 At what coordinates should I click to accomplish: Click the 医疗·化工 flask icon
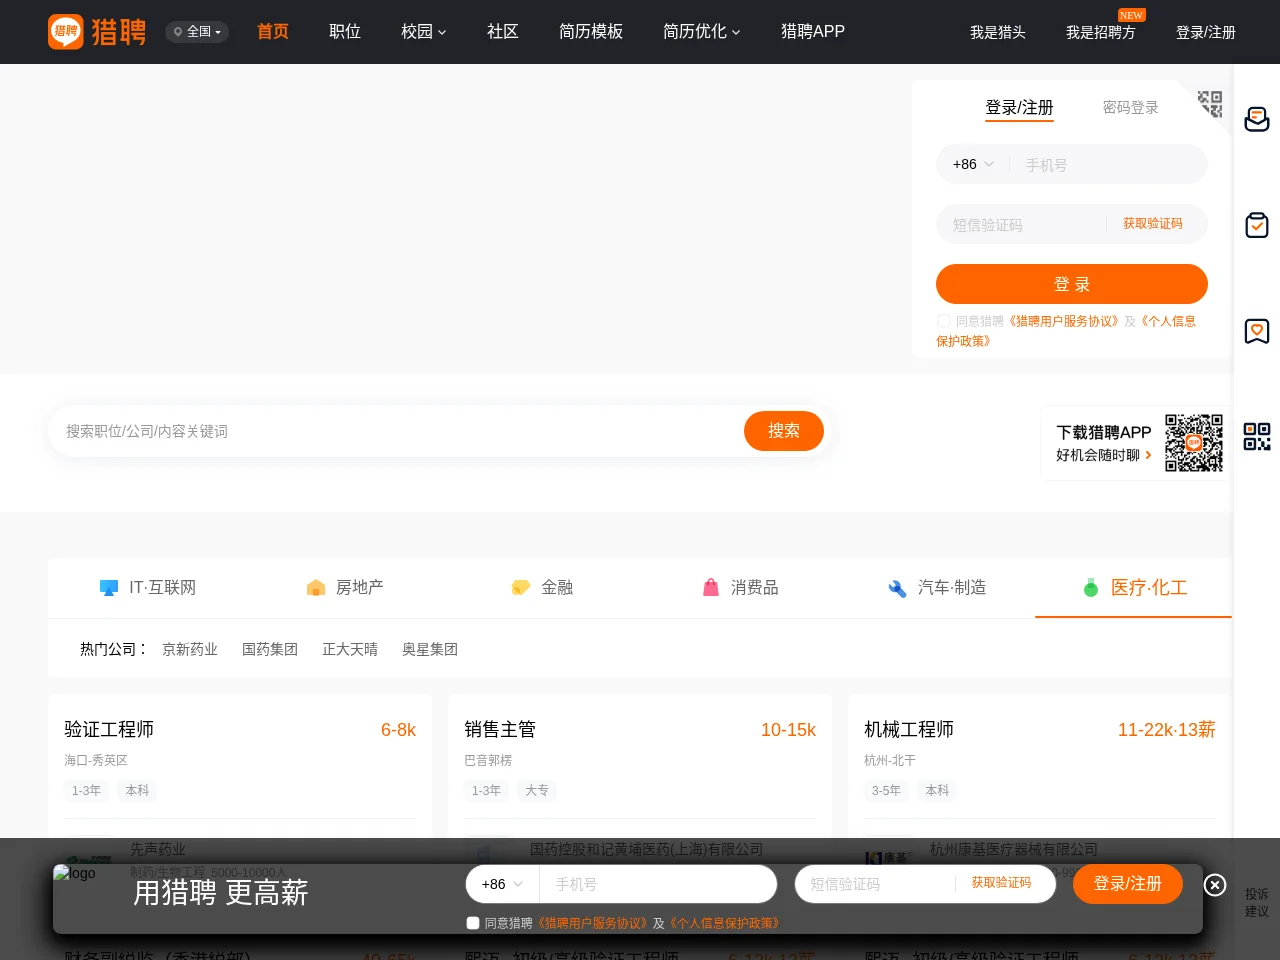click(1091, 588)
